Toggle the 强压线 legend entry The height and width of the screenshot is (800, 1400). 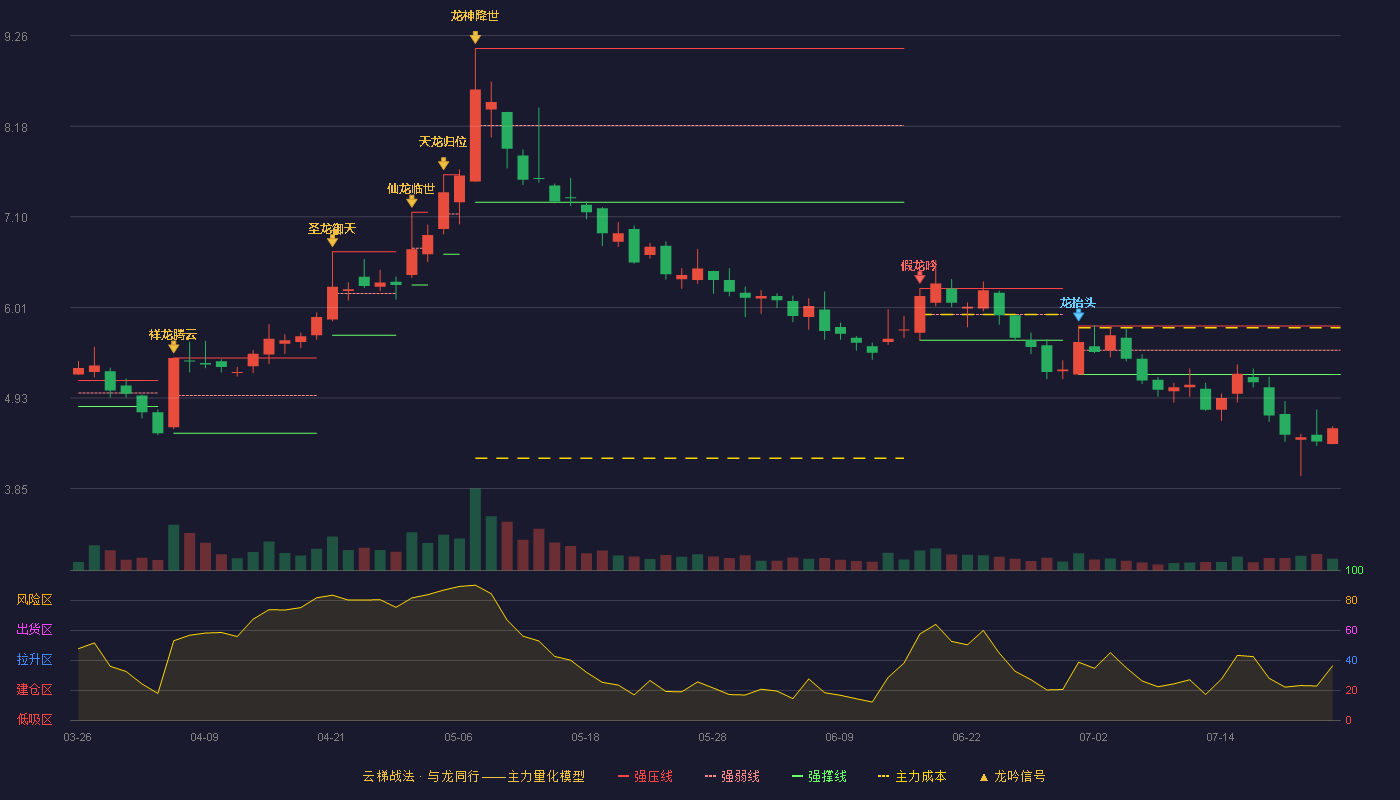645,776
